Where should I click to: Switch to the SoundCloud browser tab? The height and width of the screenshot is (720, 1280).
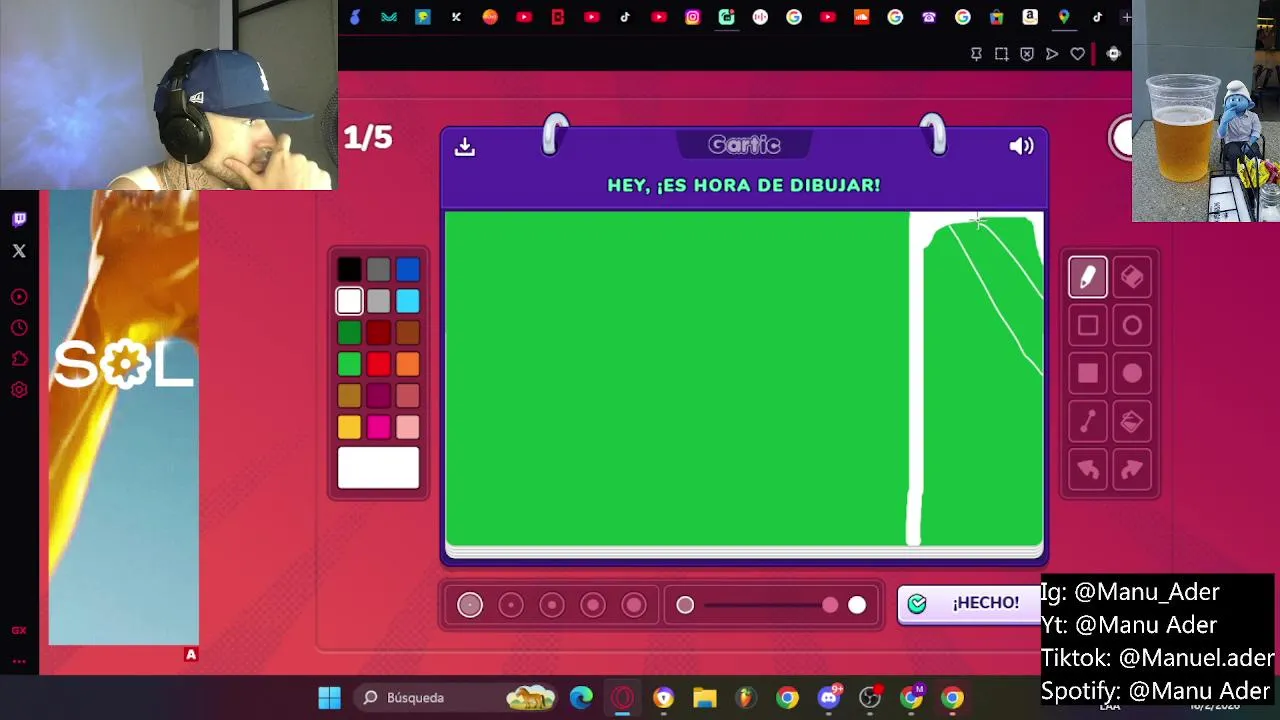[861, 17]
